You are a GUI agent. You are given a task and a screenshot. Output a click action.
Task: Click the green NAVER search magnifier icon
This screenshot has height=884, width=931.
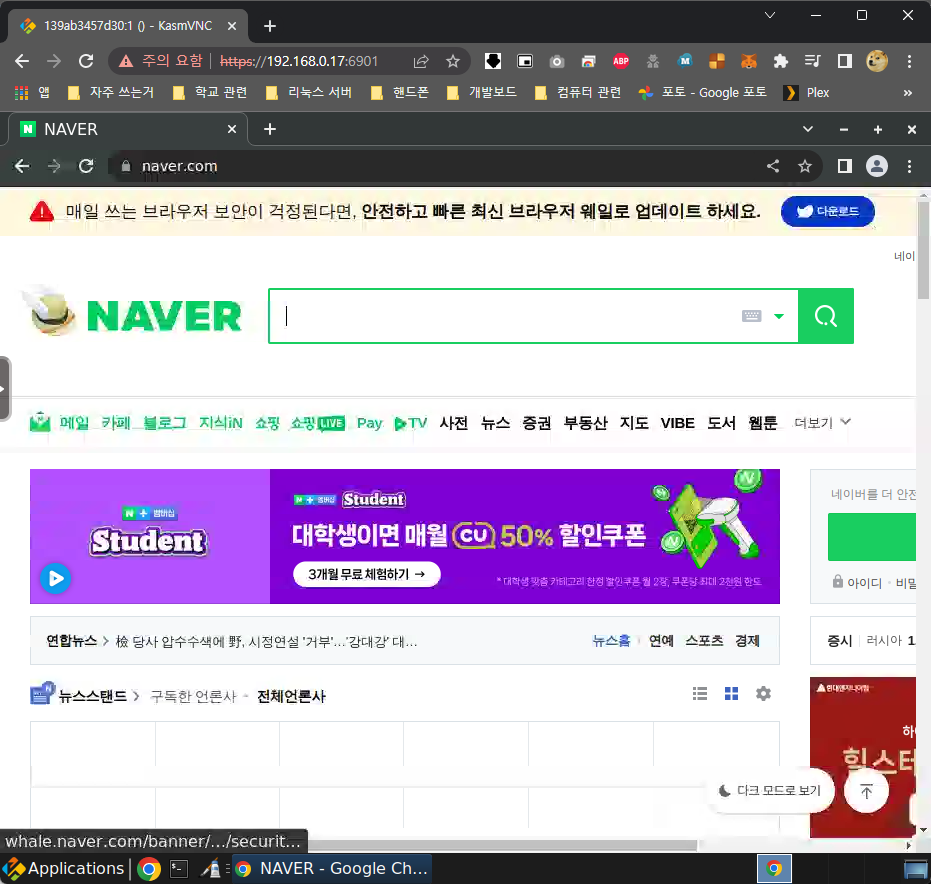[x=825, y=316]
